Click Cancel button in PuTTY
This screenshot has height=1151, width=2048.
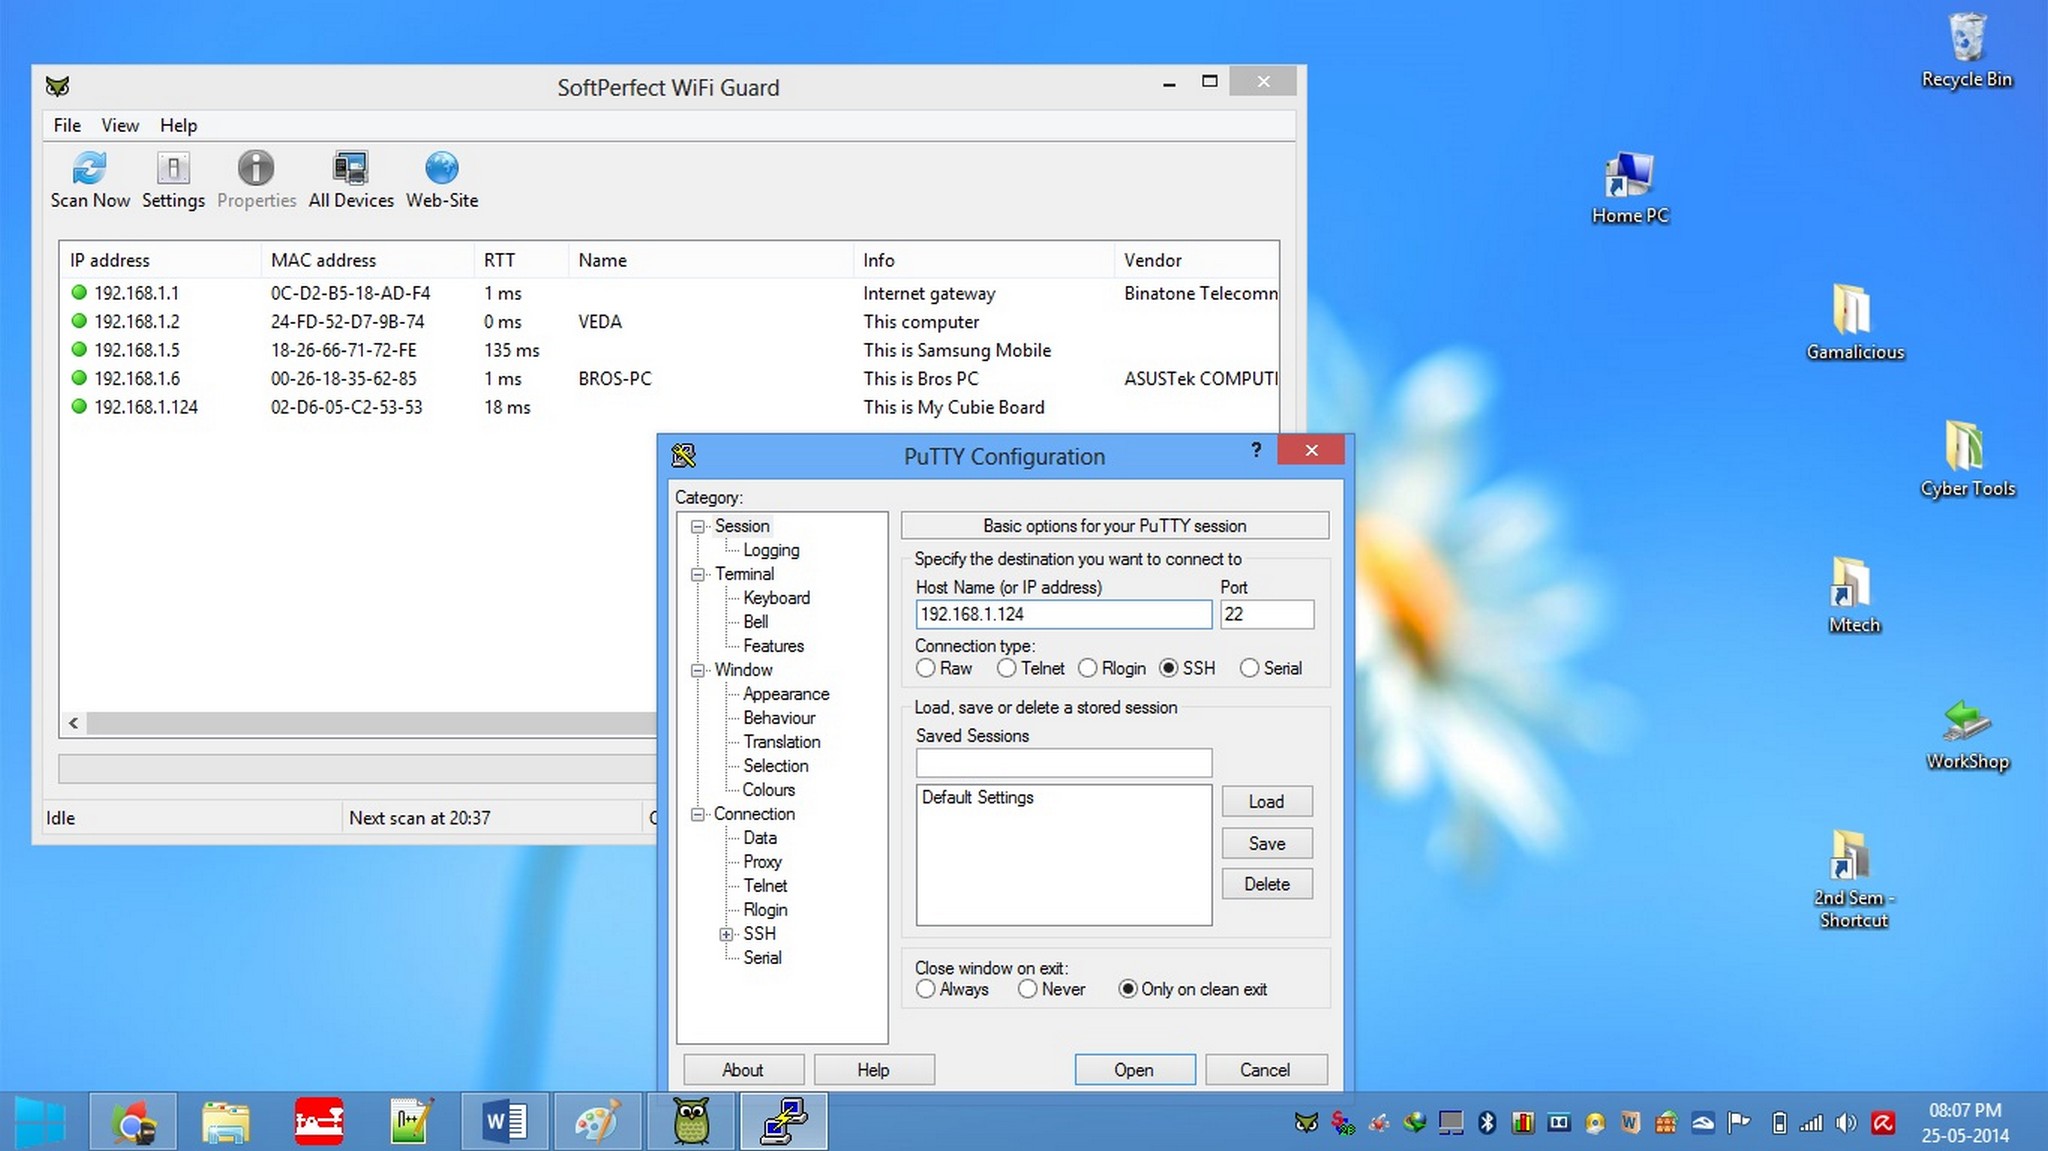click(1266, 1070)
